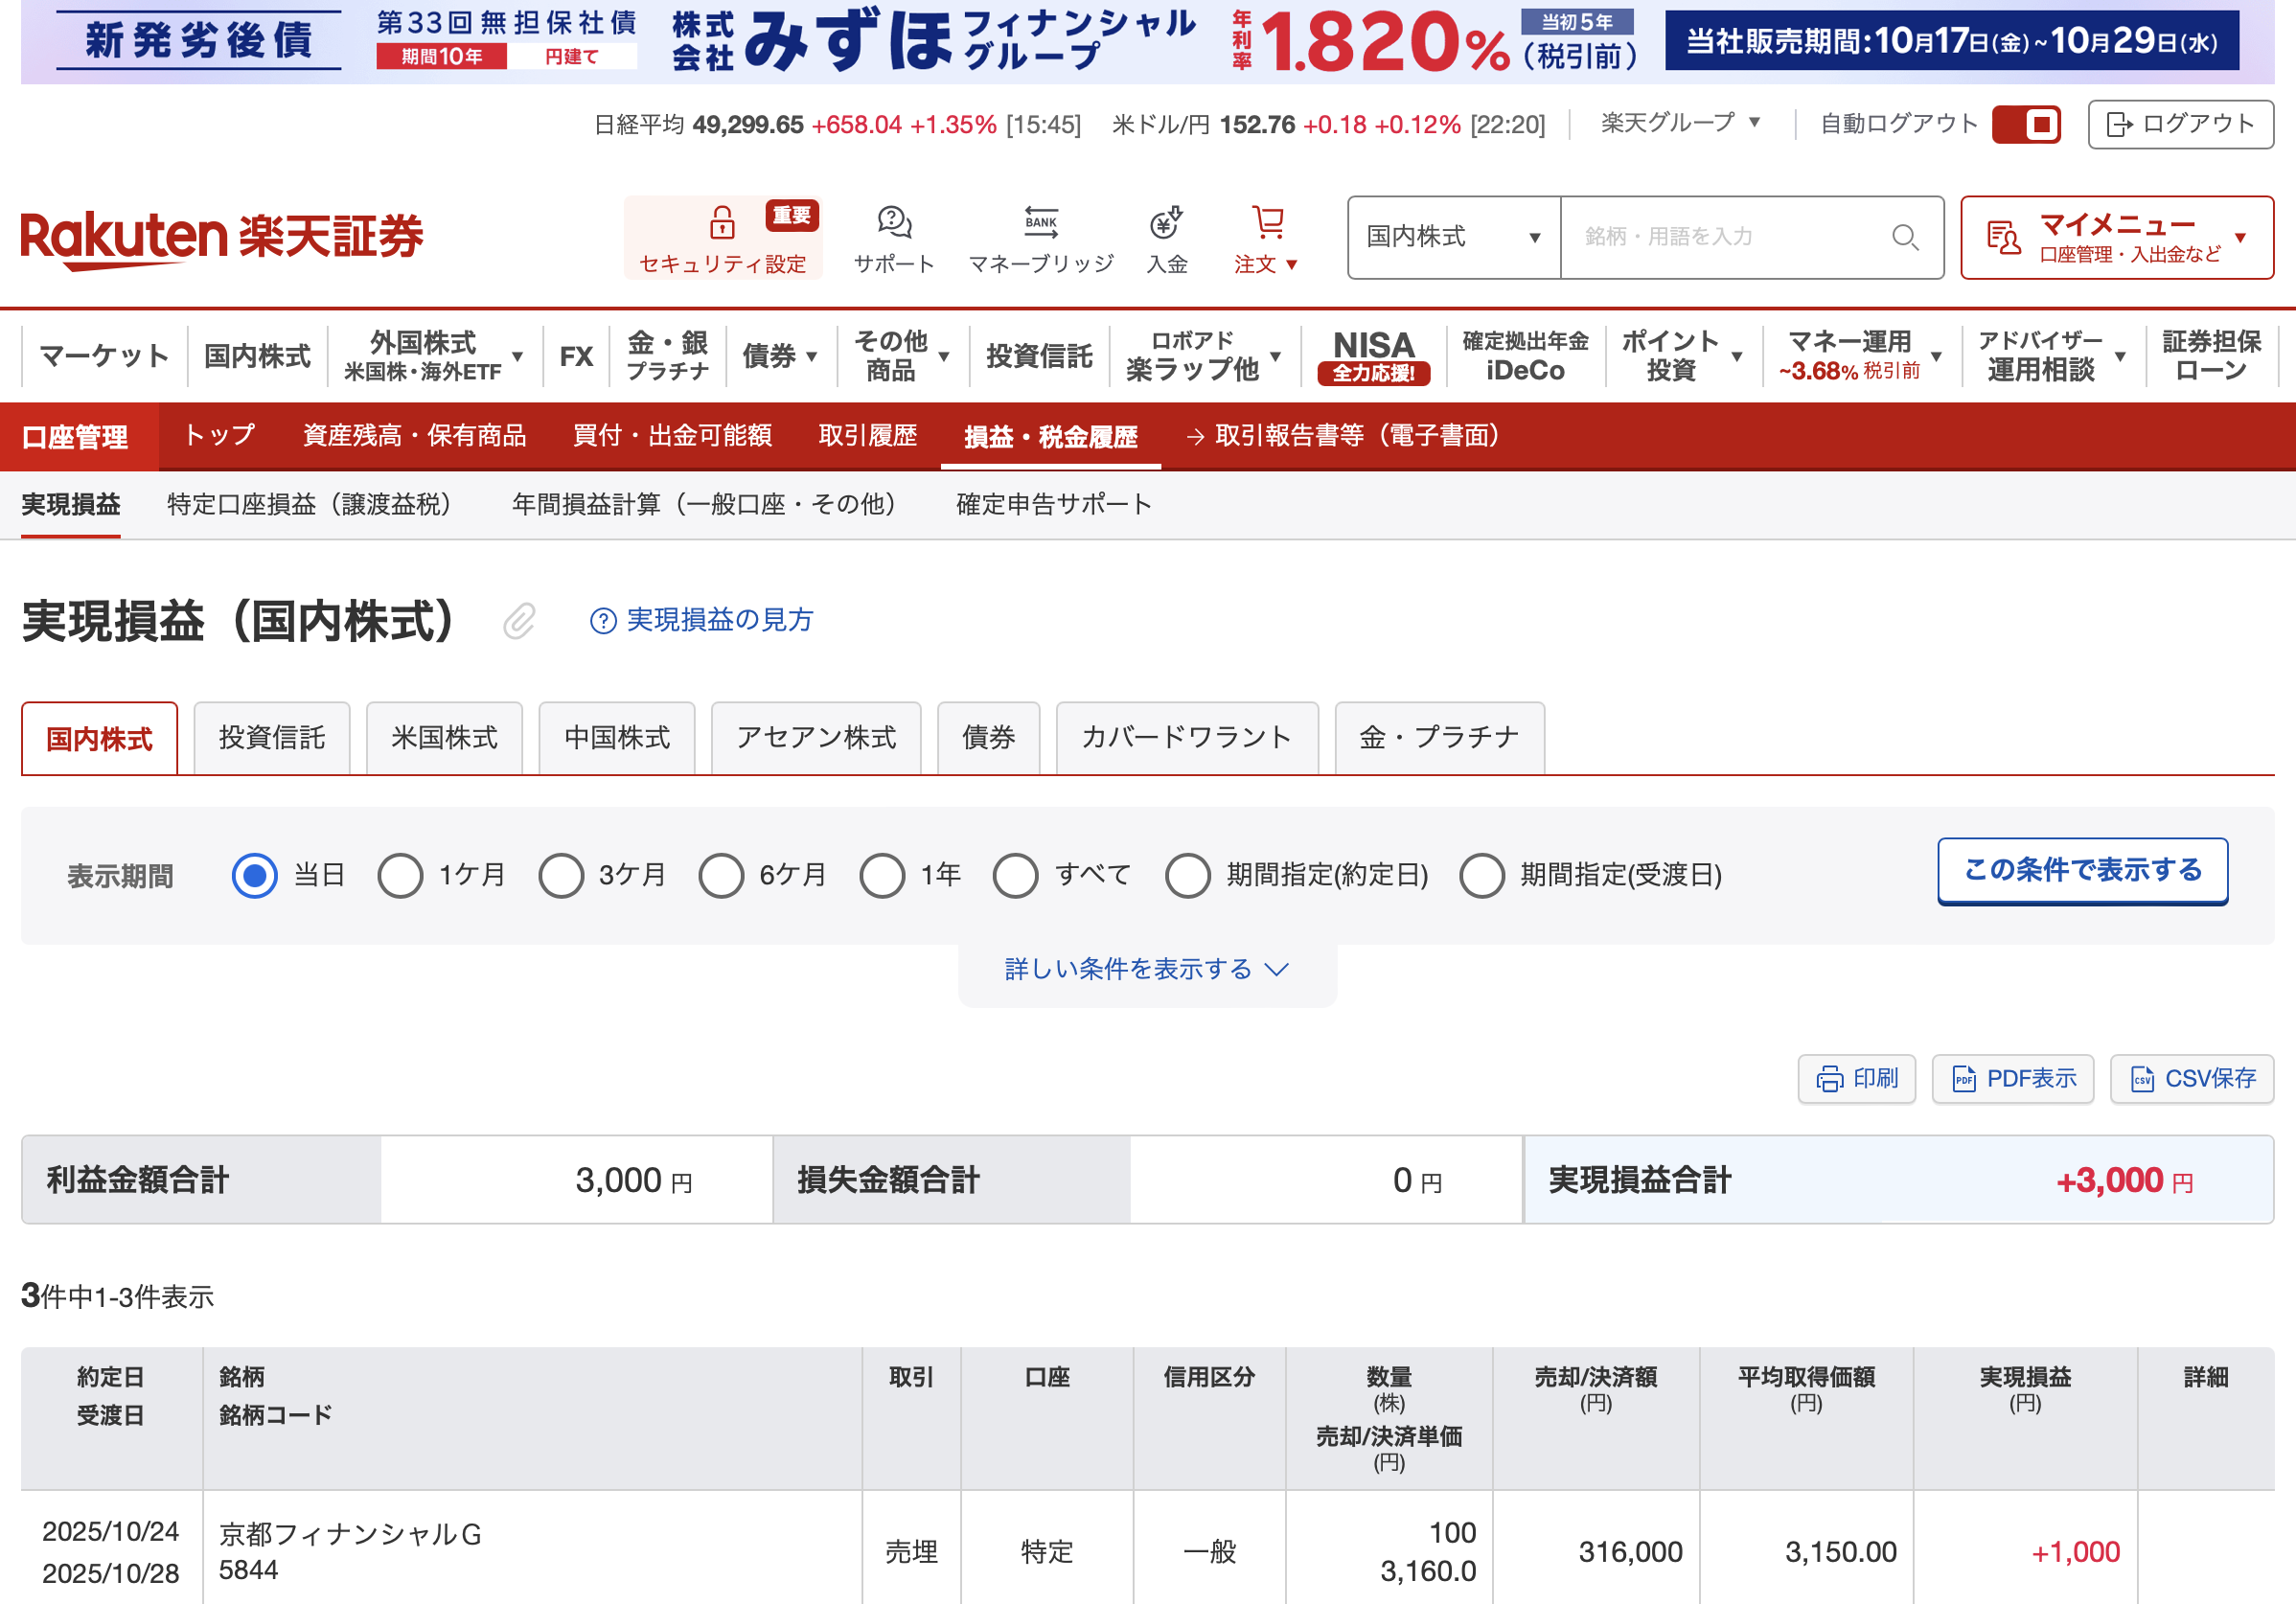Open the PDF display icon button
This screenshot has width=2296, height=1604.
pos(2012,1079)
